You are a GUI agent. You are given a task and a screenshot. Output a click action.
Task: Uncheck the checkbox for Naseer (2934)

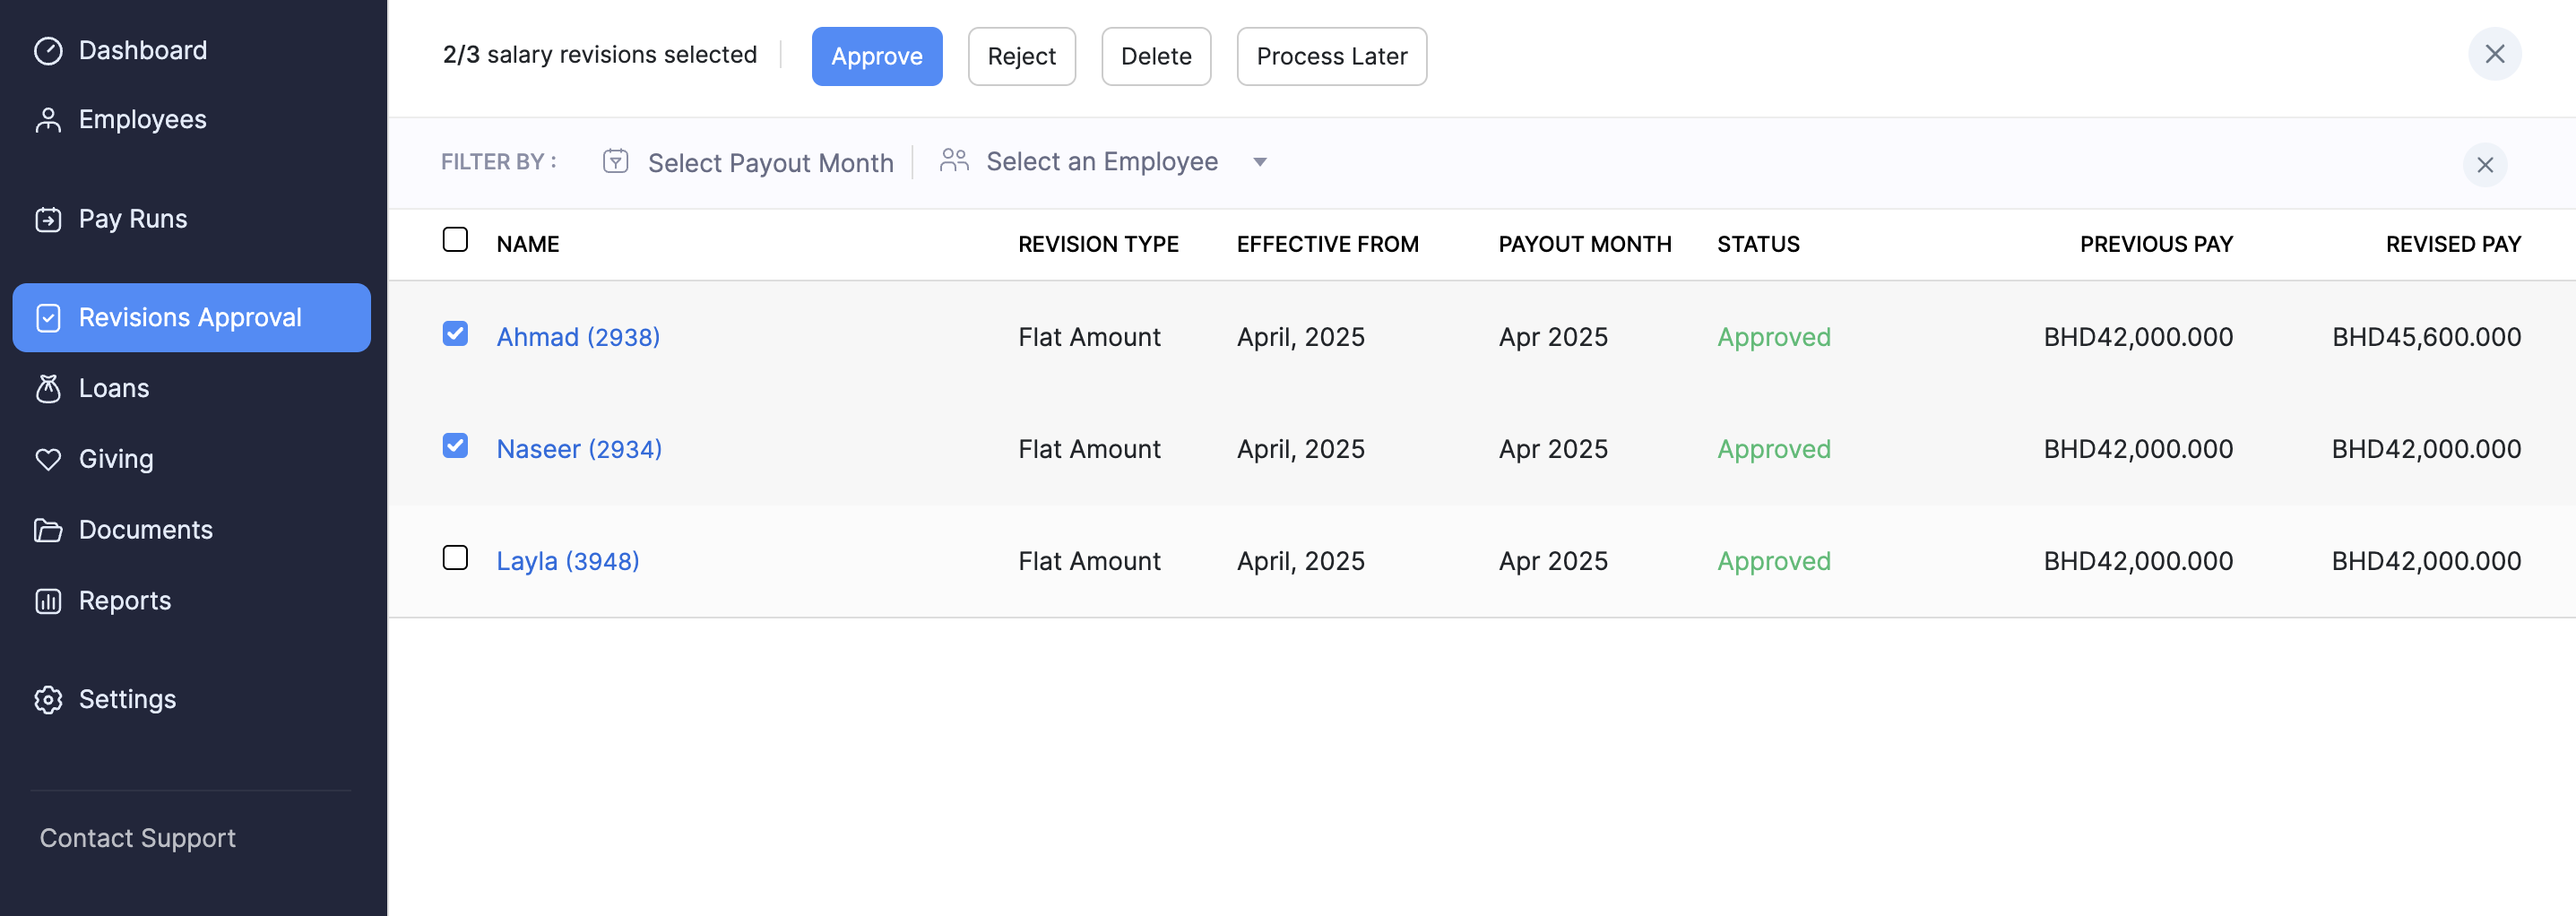pos(455,446)
